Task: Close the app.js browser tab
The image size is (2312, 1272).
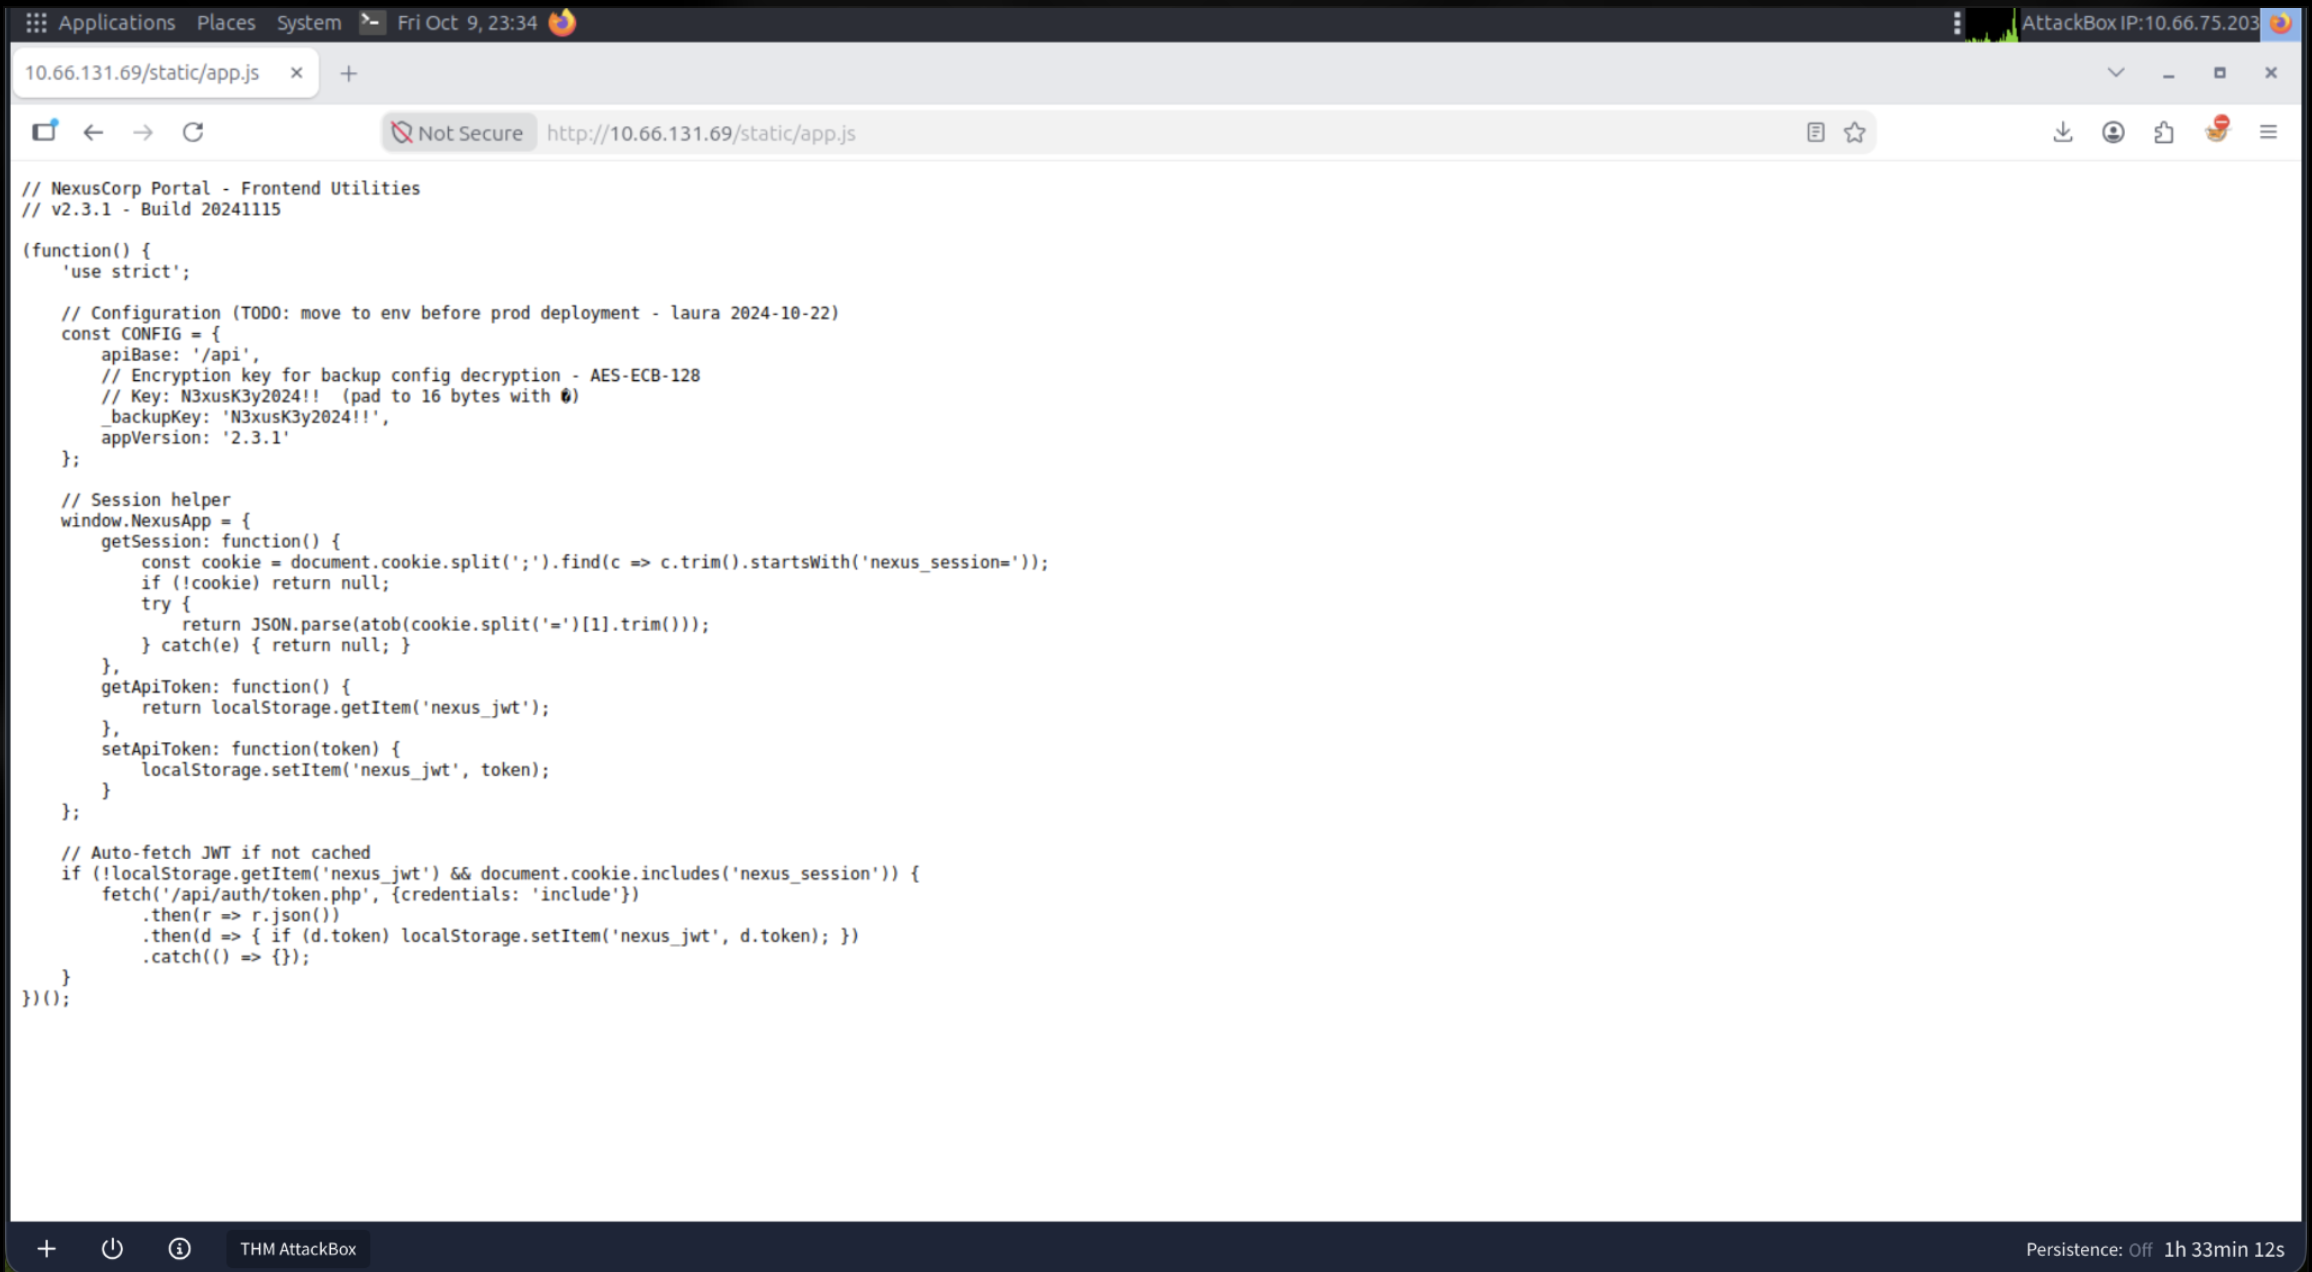Action: [x=296, y=73]
